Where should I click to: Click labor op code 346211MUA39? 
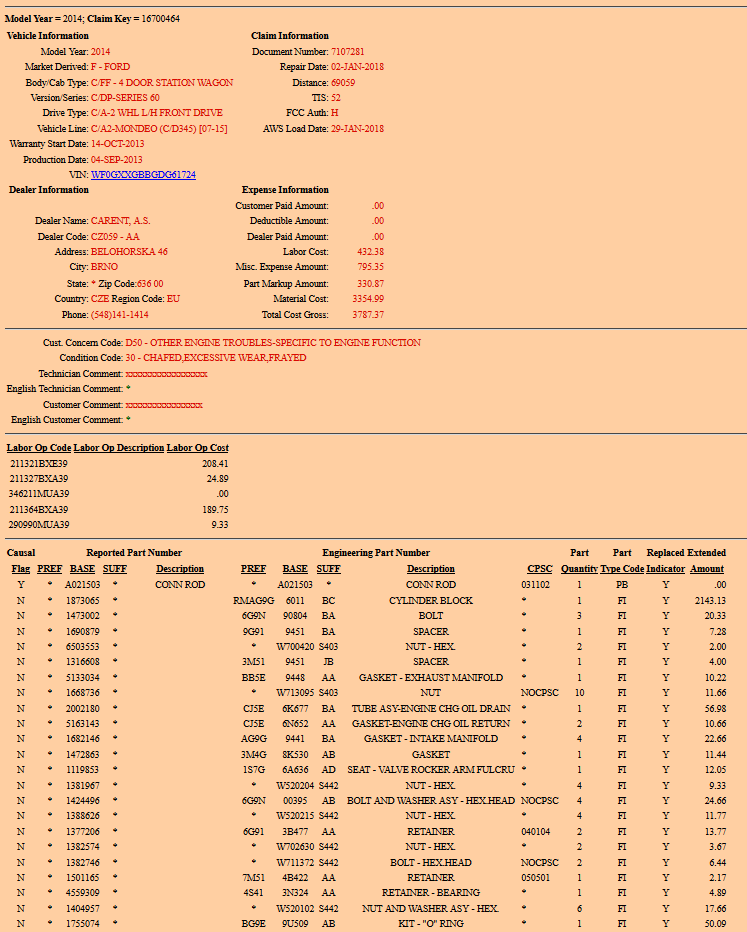39,494
